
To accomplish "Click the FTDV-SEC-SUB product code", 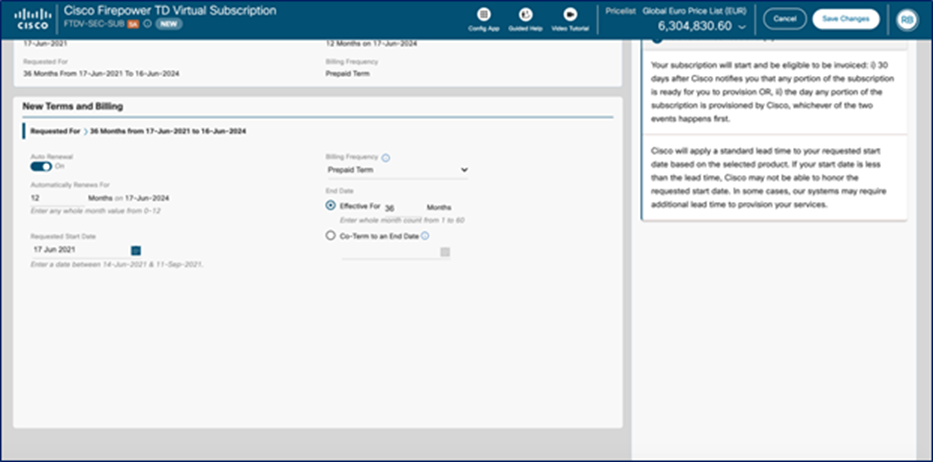I will [x=94, y=24].
